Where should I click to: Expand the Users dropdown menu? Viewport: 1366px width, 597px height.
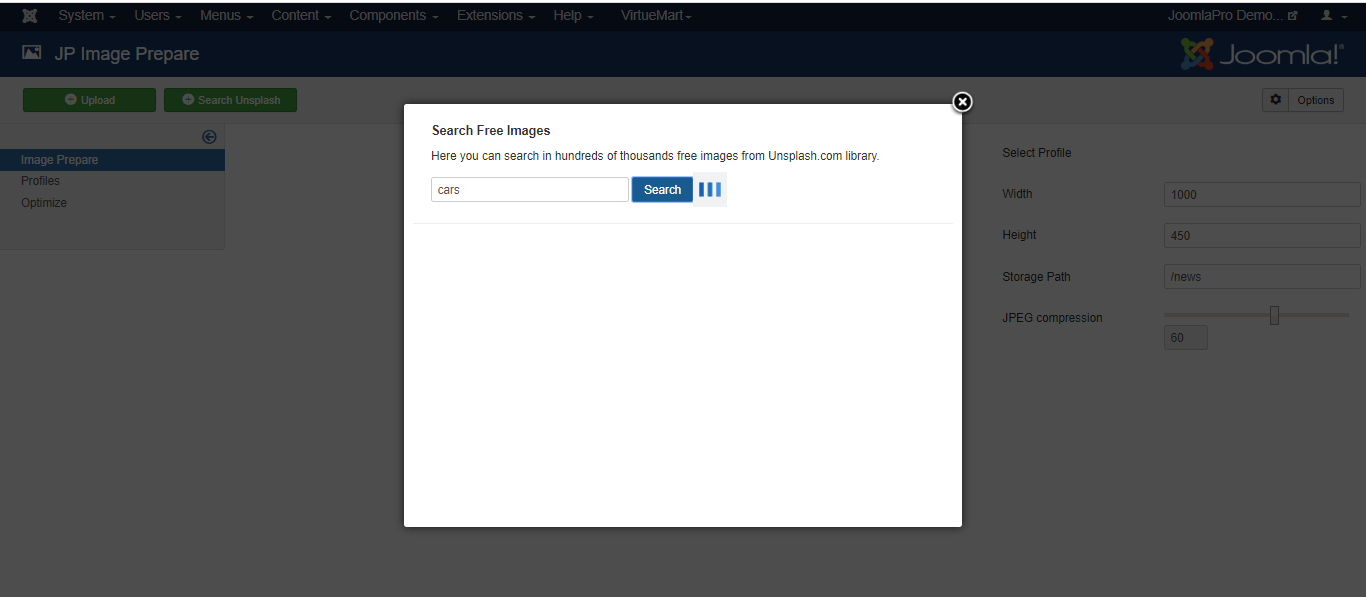coord(158,16)
